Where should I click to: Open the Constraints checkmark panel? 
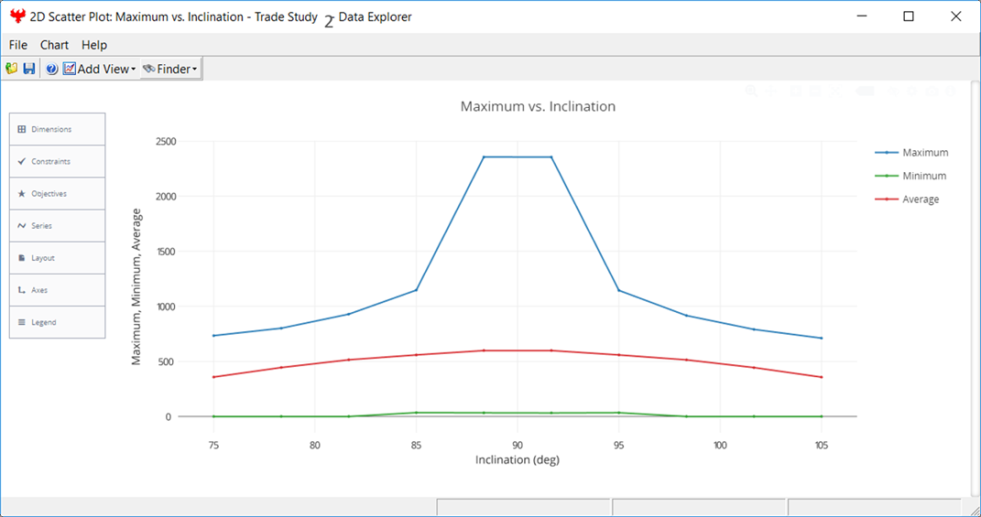tap(57, 161)
